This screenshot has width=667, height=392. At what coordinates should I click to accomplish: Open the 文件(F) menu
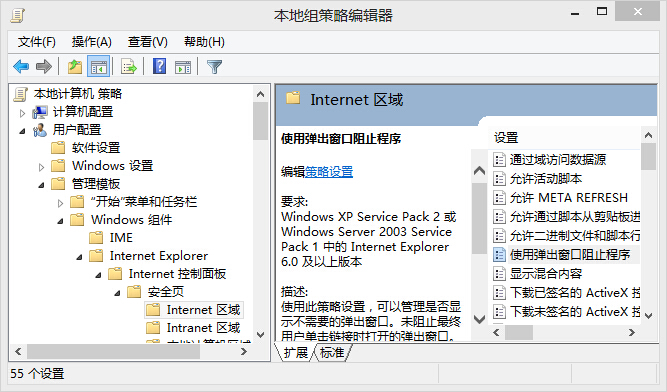(37, 42)
